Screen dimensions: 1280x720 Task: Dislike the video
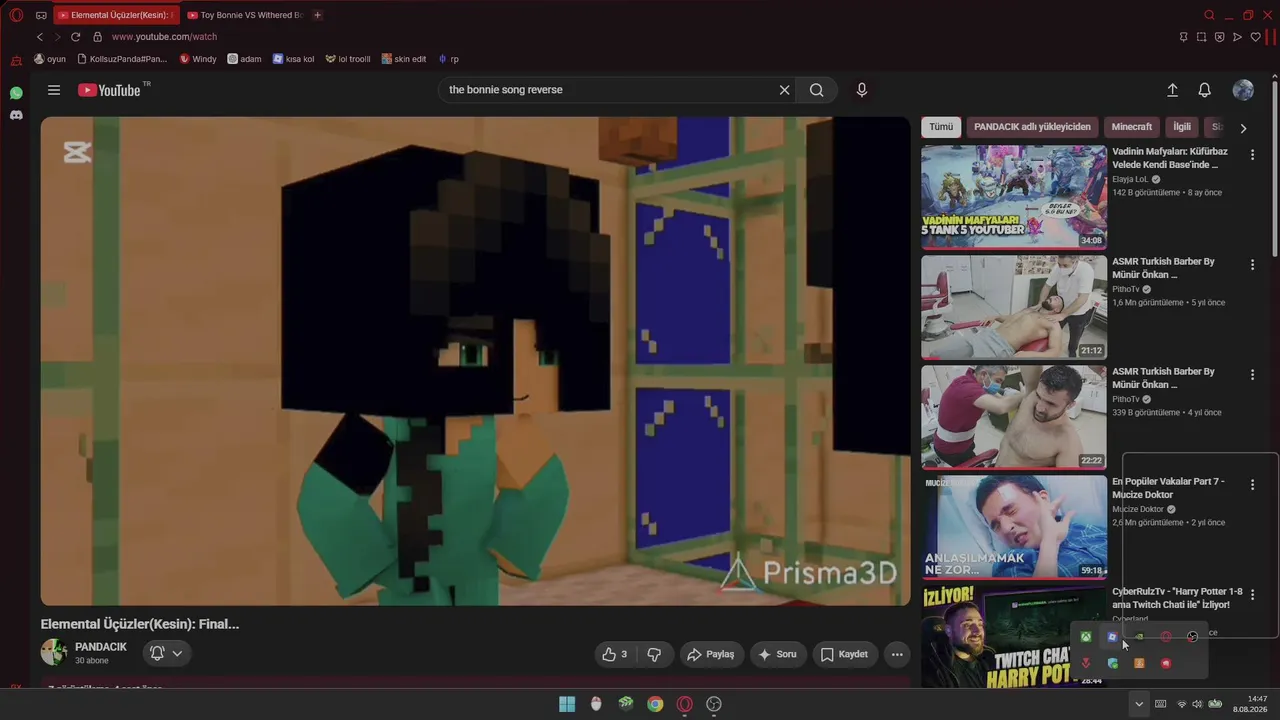(x=654, y=654)
